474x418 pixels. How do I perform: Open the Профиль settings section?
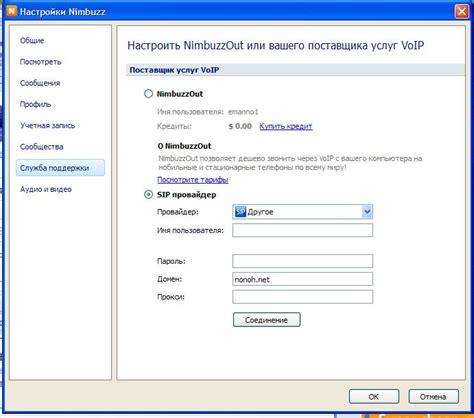(35, 104)
